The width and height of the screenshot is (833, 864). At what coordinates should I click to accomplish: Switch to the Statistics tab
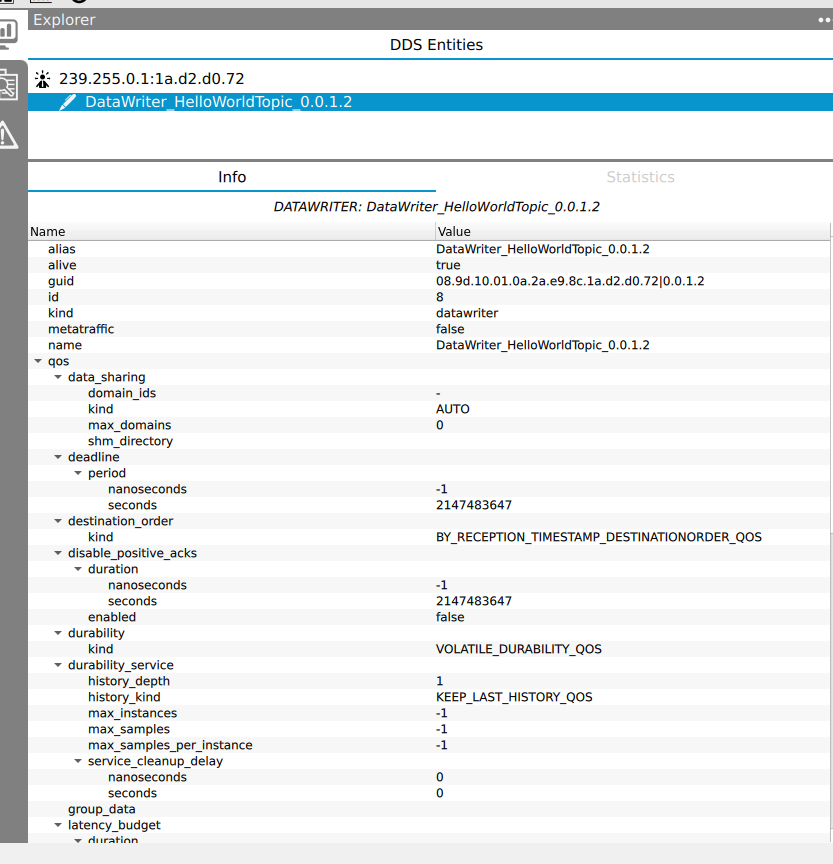pyautogui.click(x=640, y=177)
